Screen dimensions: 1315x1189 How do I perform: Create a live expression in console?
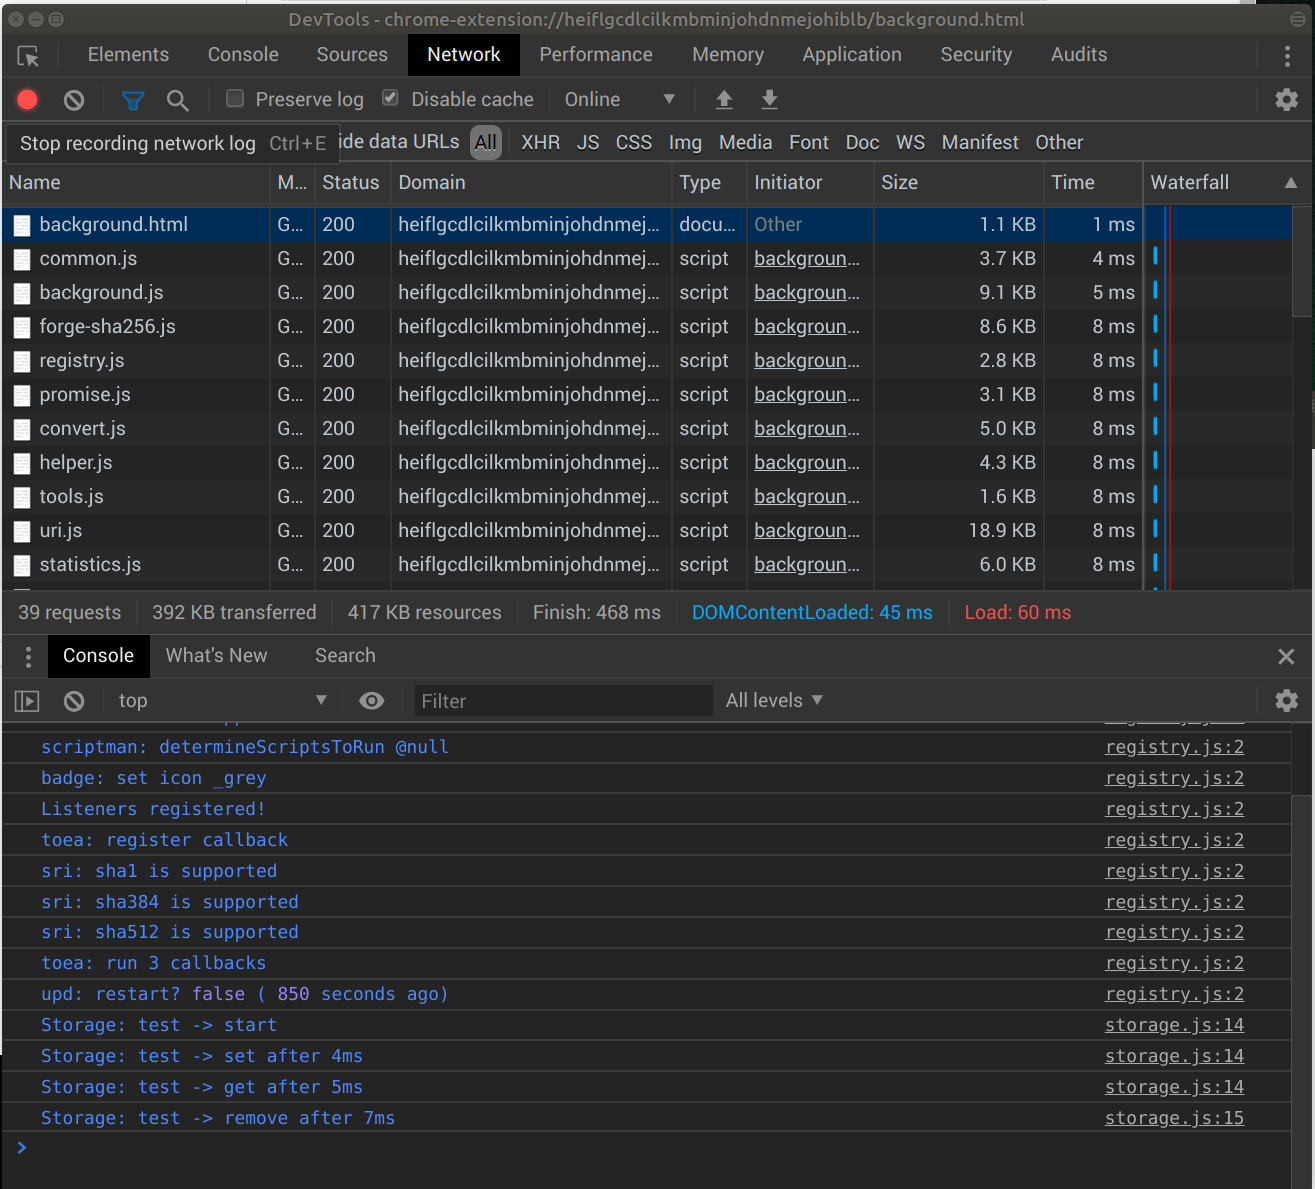(x=372, y=700)
